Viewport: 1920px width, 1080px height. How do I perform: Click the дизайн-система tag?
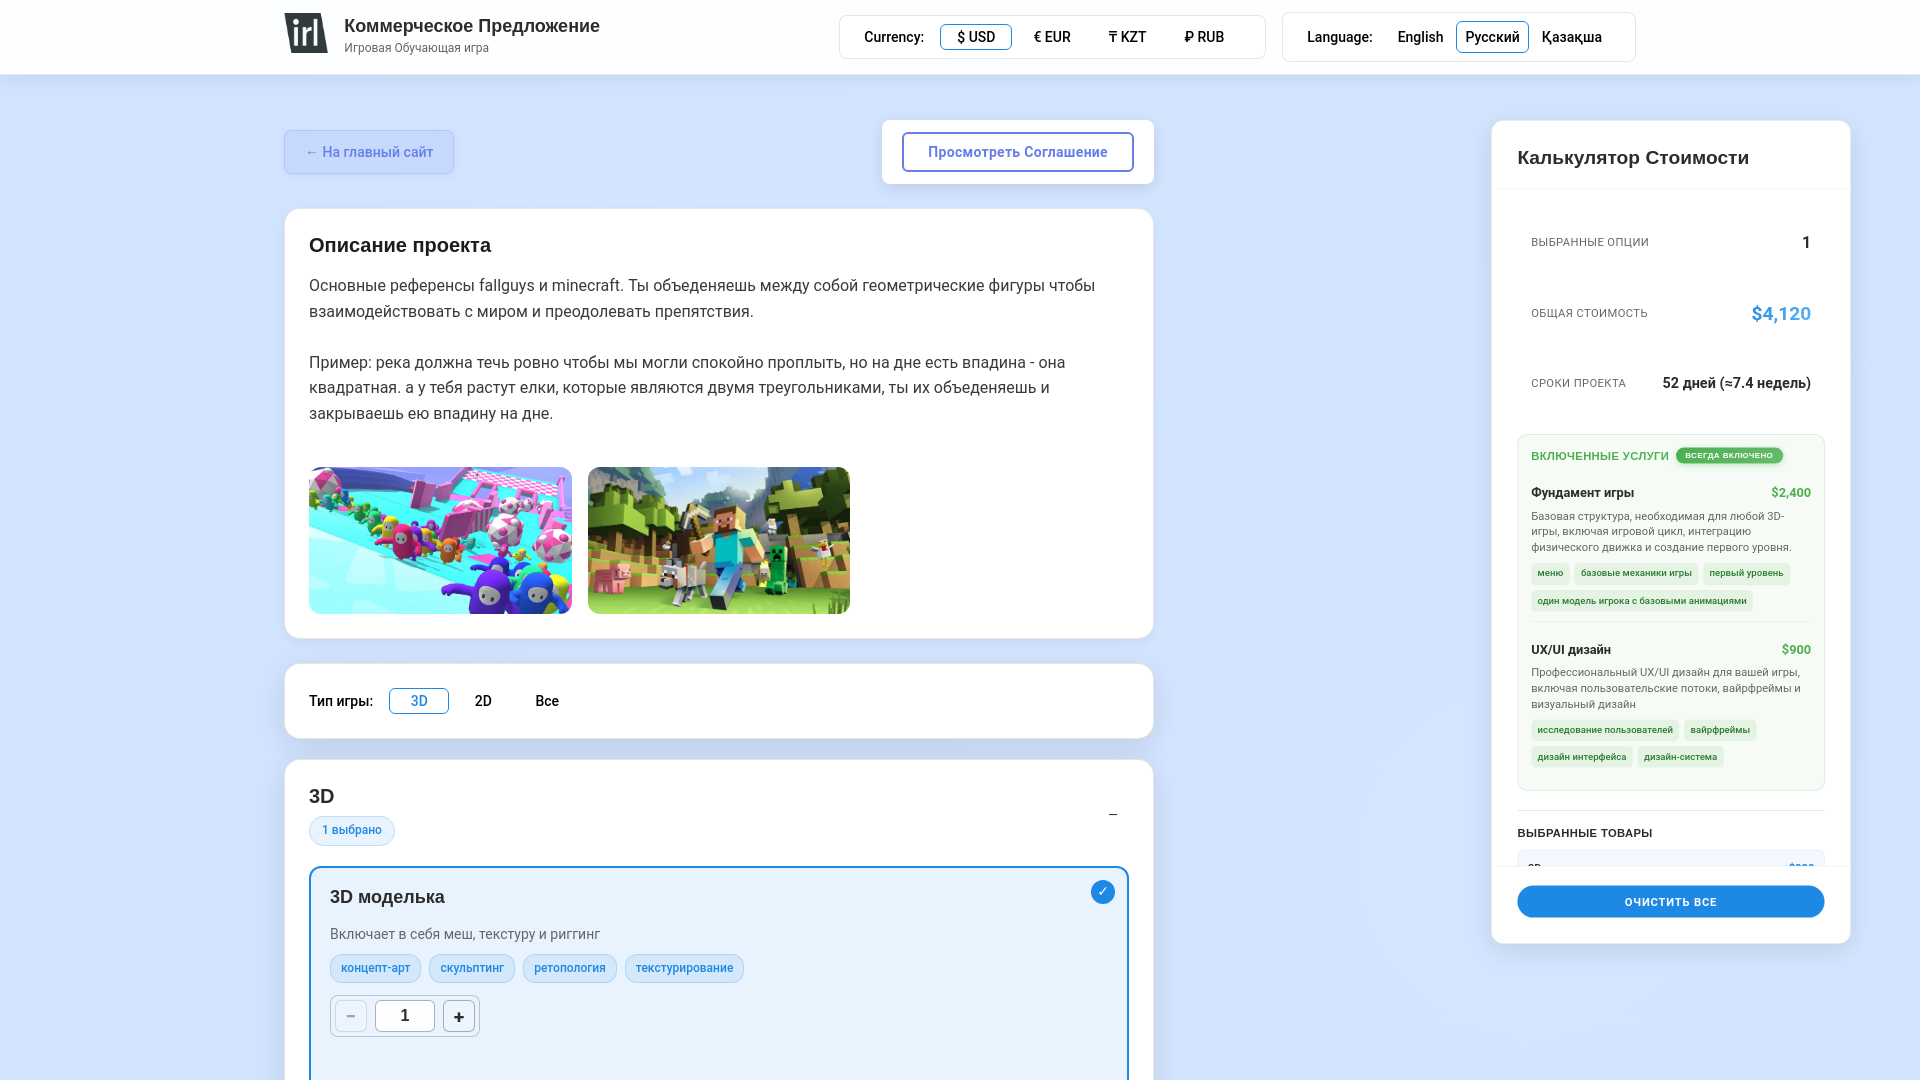[x=1680, y=757]
